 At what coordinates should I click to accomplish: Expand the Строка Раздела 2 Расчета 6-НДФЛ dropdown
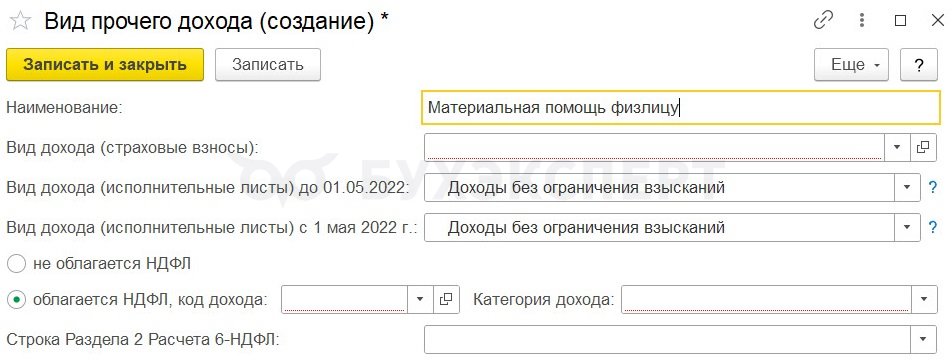[x=924, y=339]
